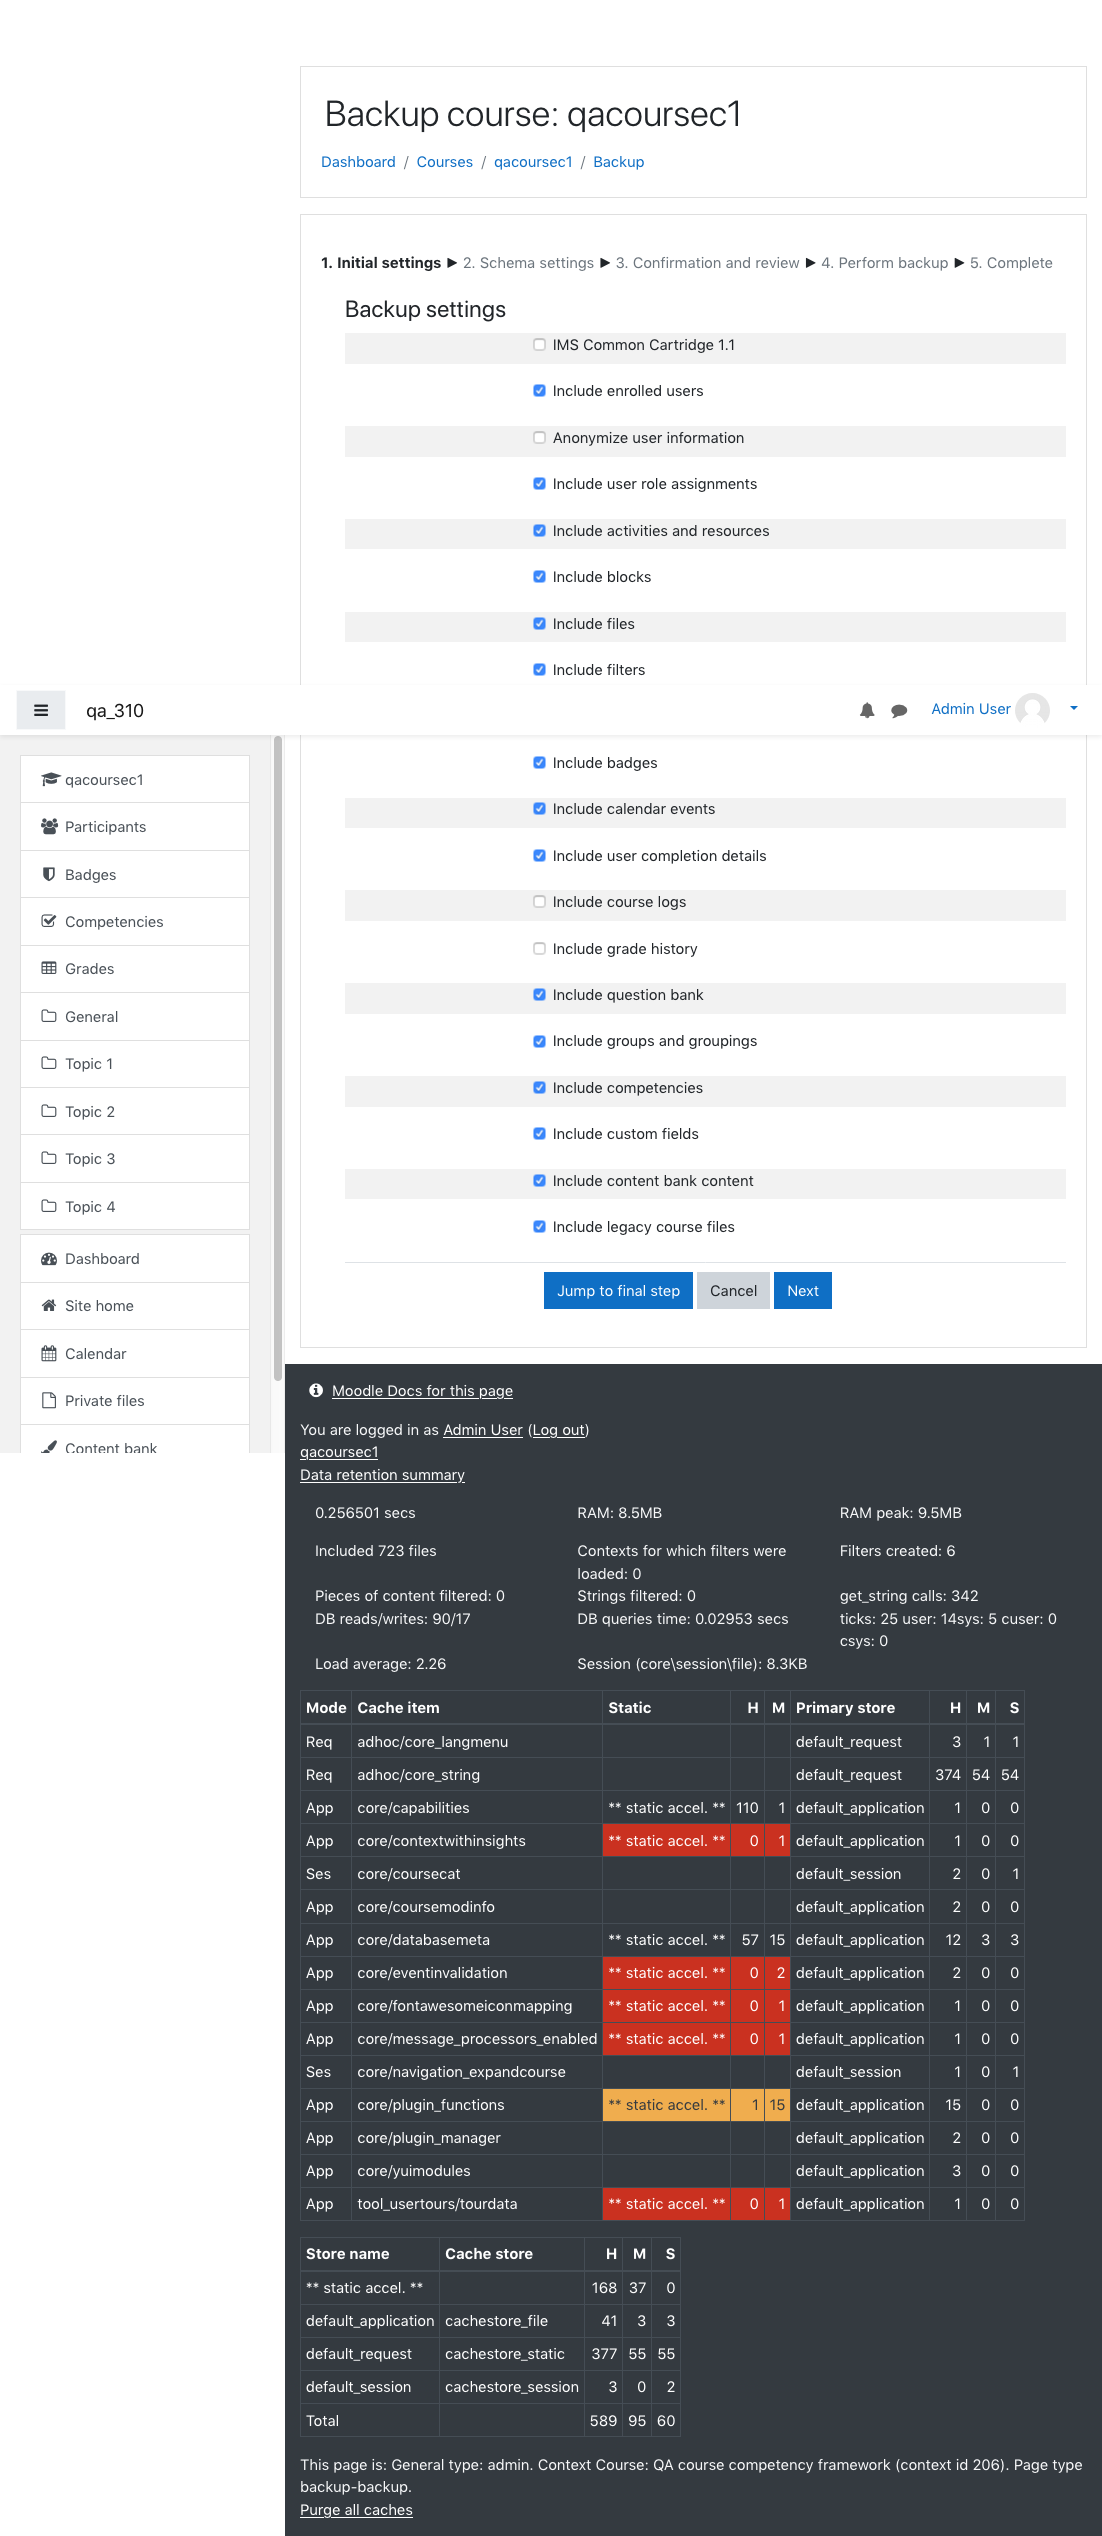The image size is (1102, 2536).
Task: Toggle the Include blocks checkbox
Action: [x=539, y=577]
